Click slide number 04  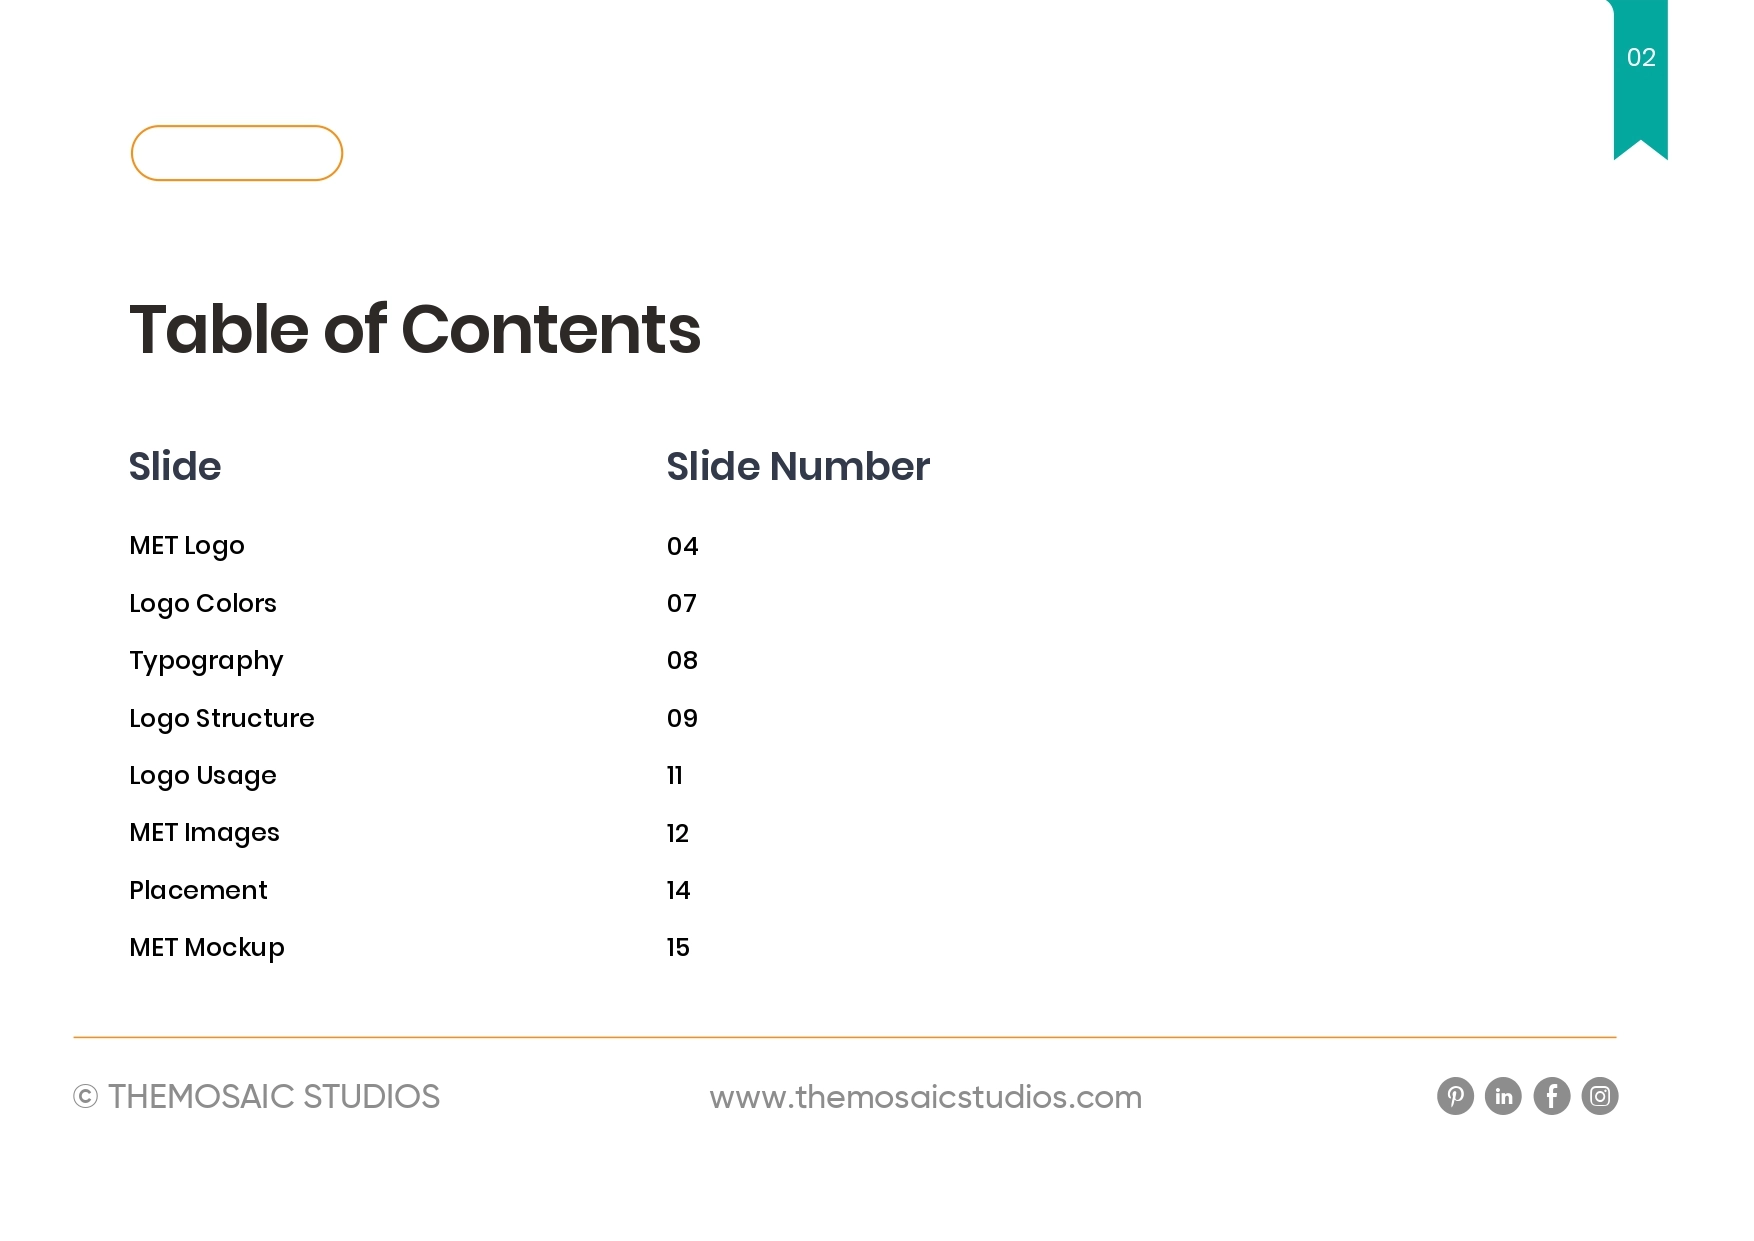[682, 546]
